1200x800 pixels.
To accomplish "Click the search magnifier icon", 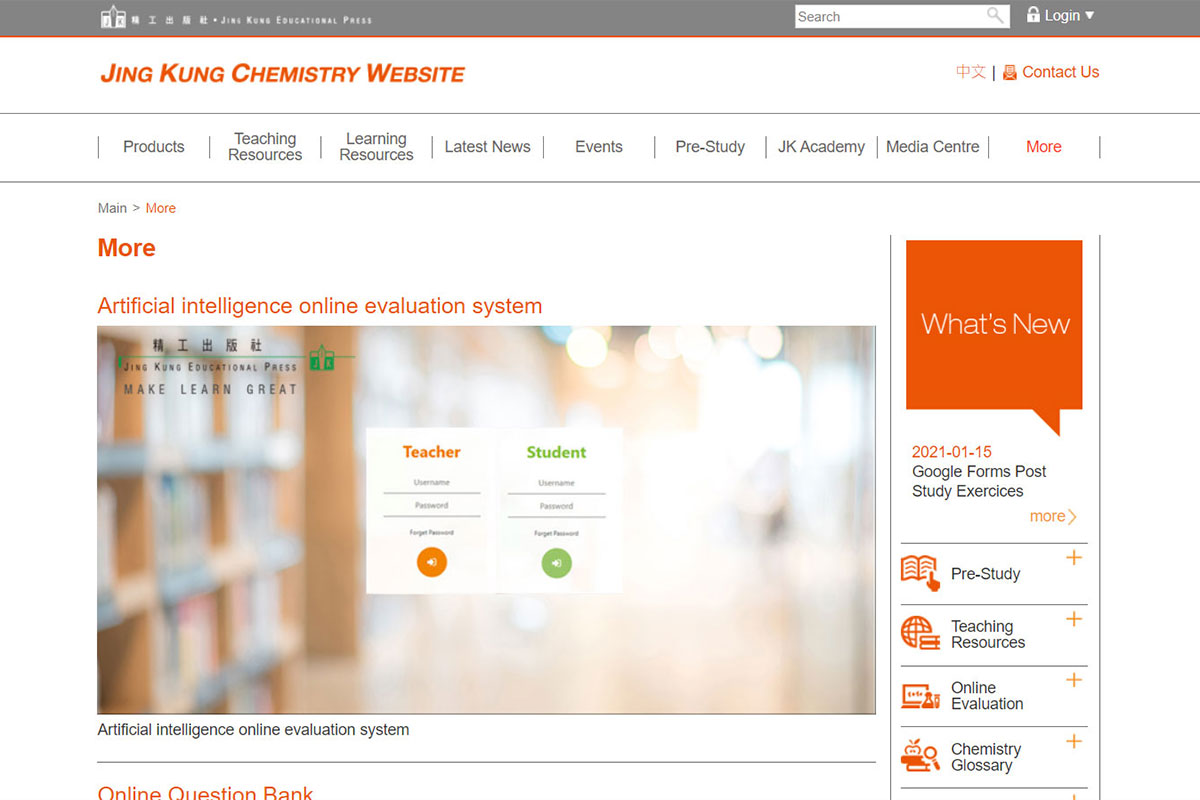I will [995, 15].
